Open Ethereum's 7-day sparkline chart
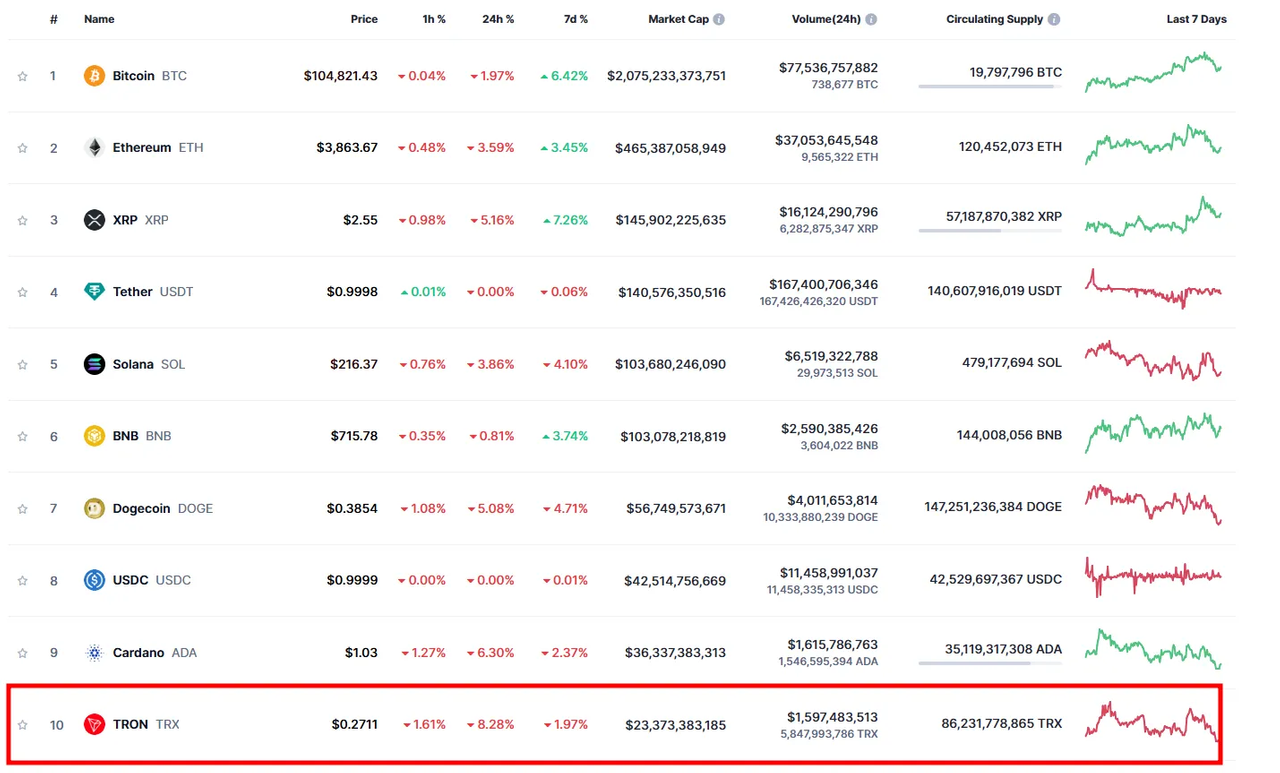This screenshot has height=773, width=1280. pos(1153,144)
